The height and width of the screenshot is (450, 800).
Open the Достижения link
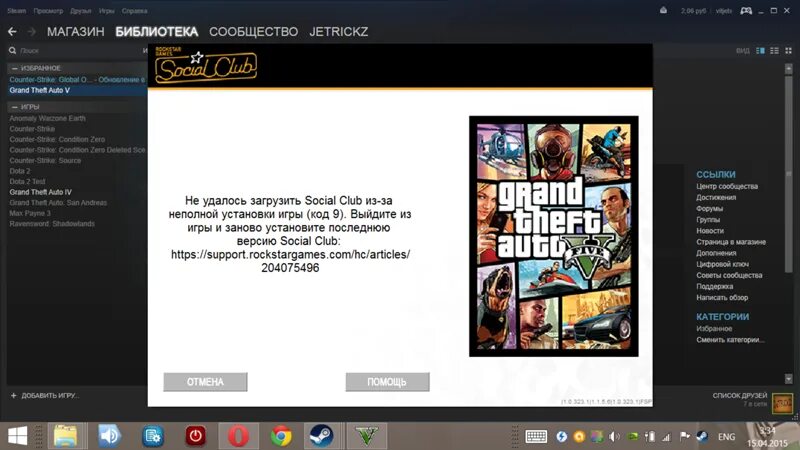point(716,197)
